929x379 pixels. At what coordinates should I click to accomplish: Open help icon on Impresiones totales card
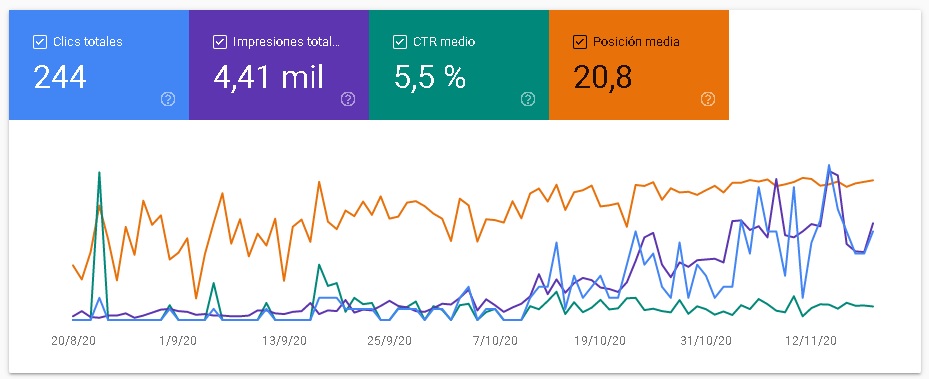348,99
